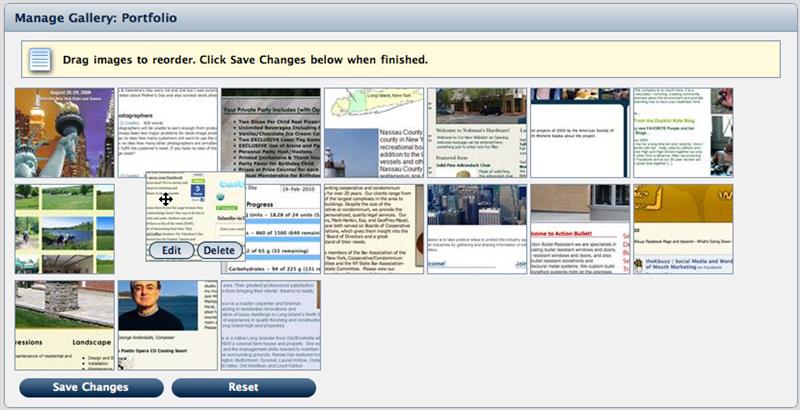Select the Private Party Includes thumbnail

coord(271,133)
